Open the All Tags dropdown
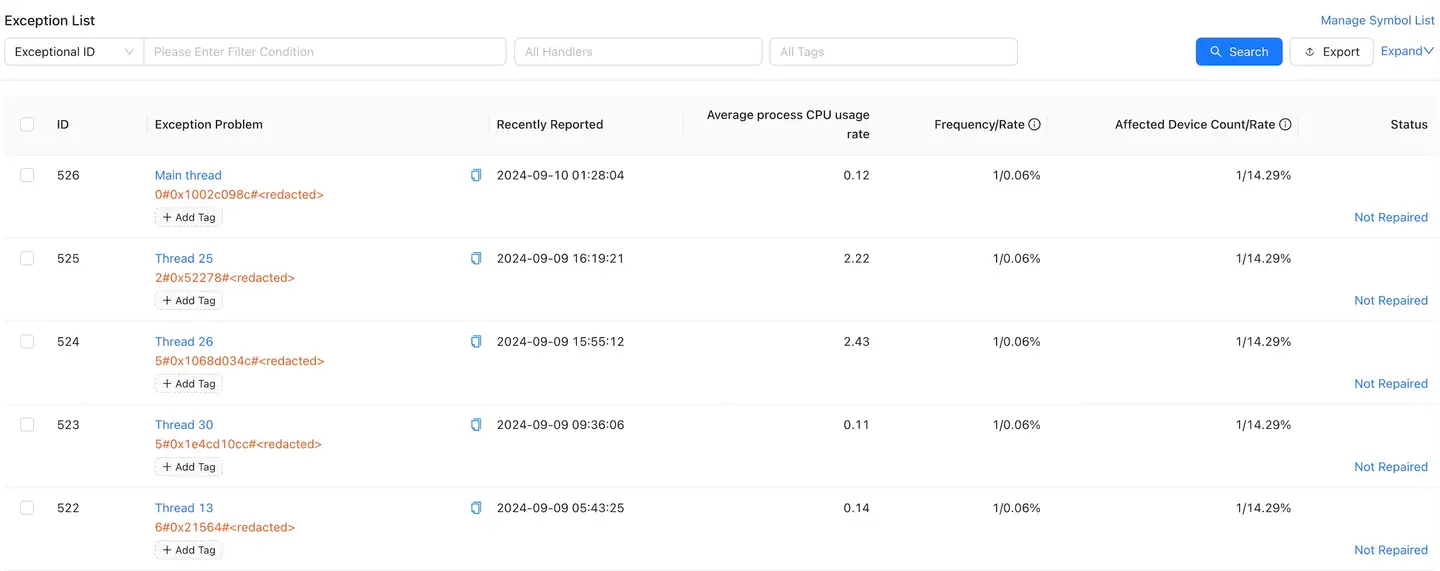The height and width of the screenshot is (571, 1440). pos(892,52)
